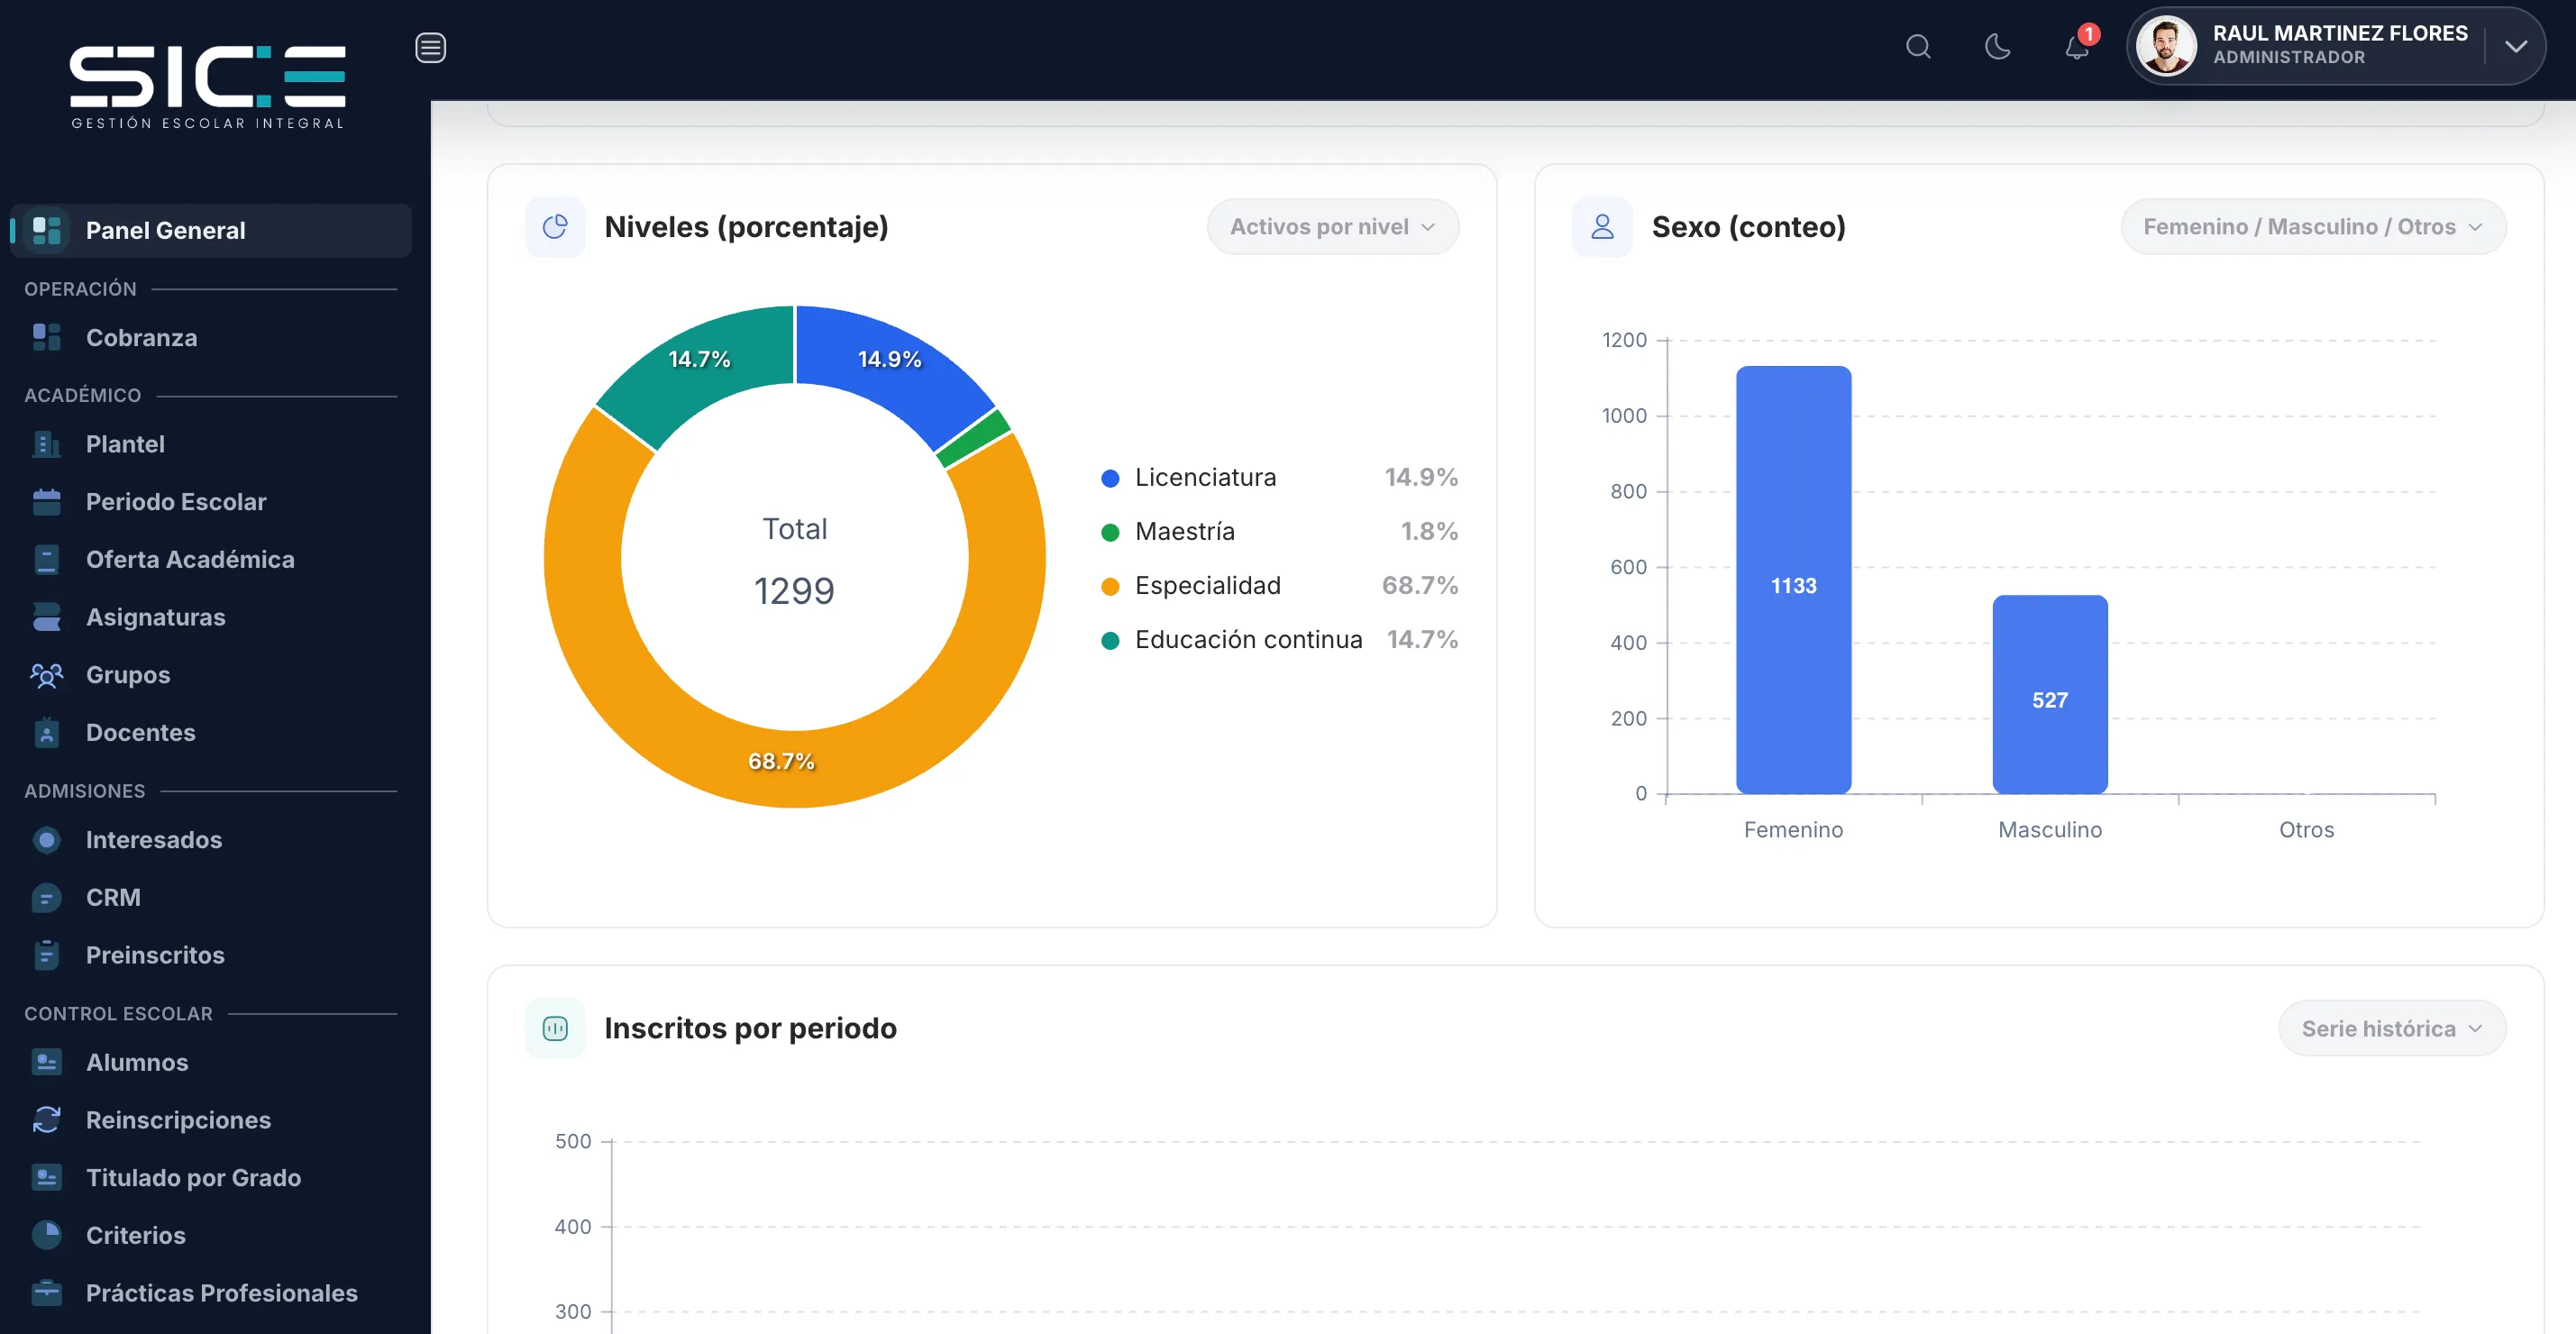
Task: Click the Femenino bar showing 1133
Action: click(1793, 580)
